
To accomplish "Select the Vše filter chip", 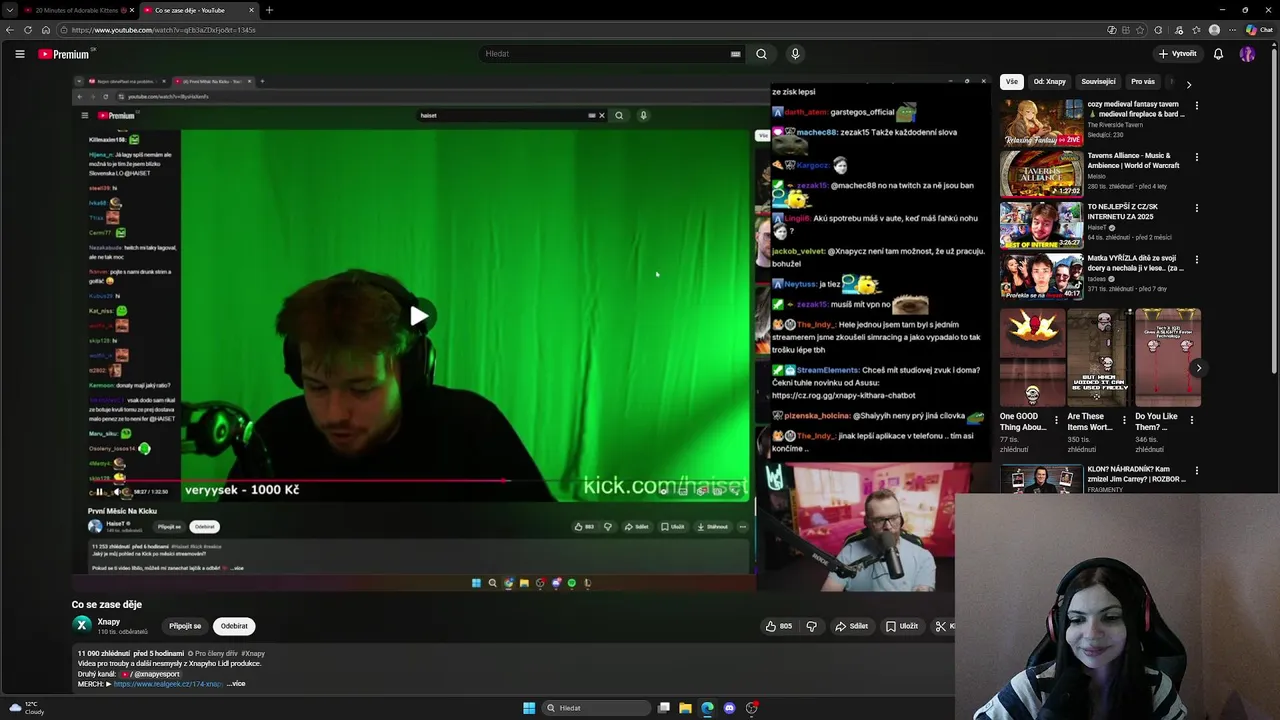I will point(1012,82).
